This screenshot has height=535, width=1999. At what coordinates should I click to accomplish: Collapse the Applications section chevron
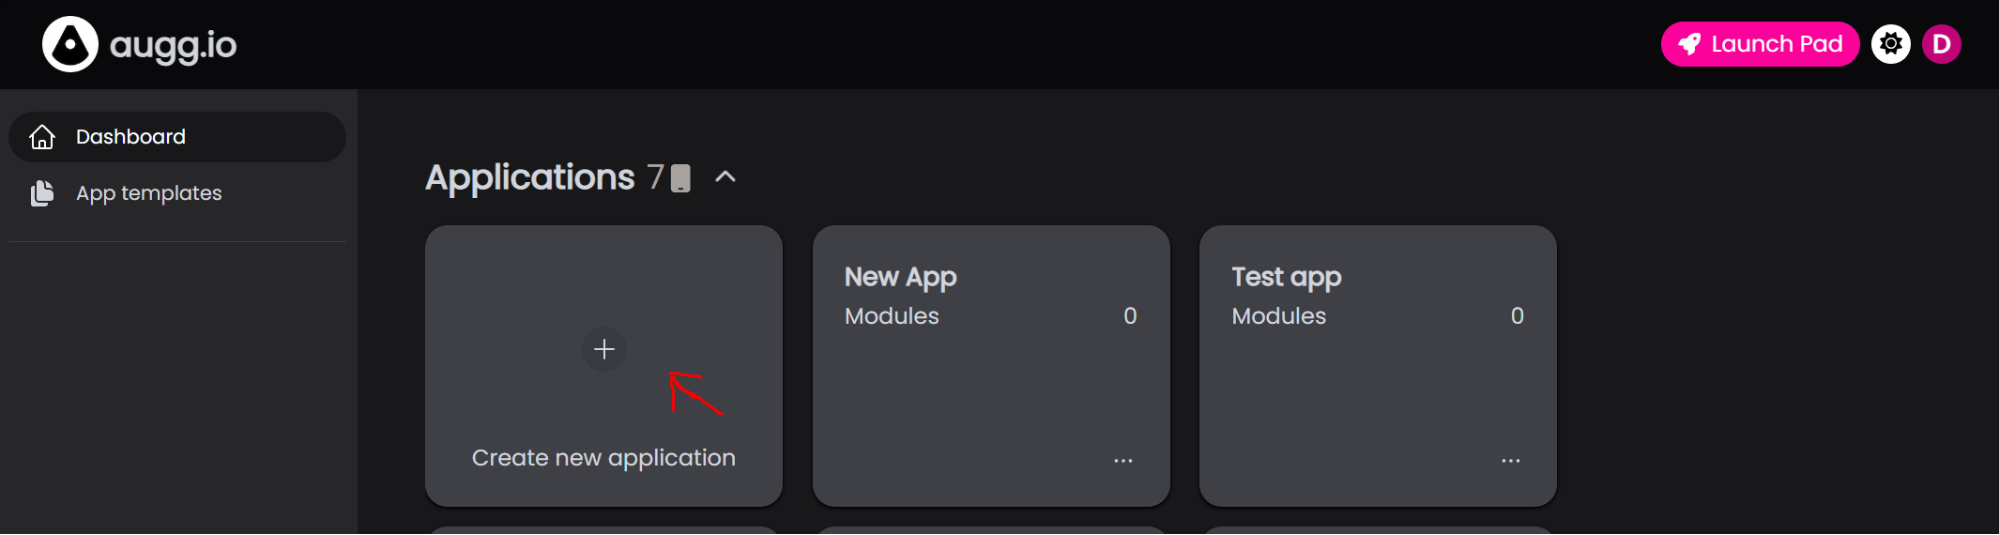726,177
